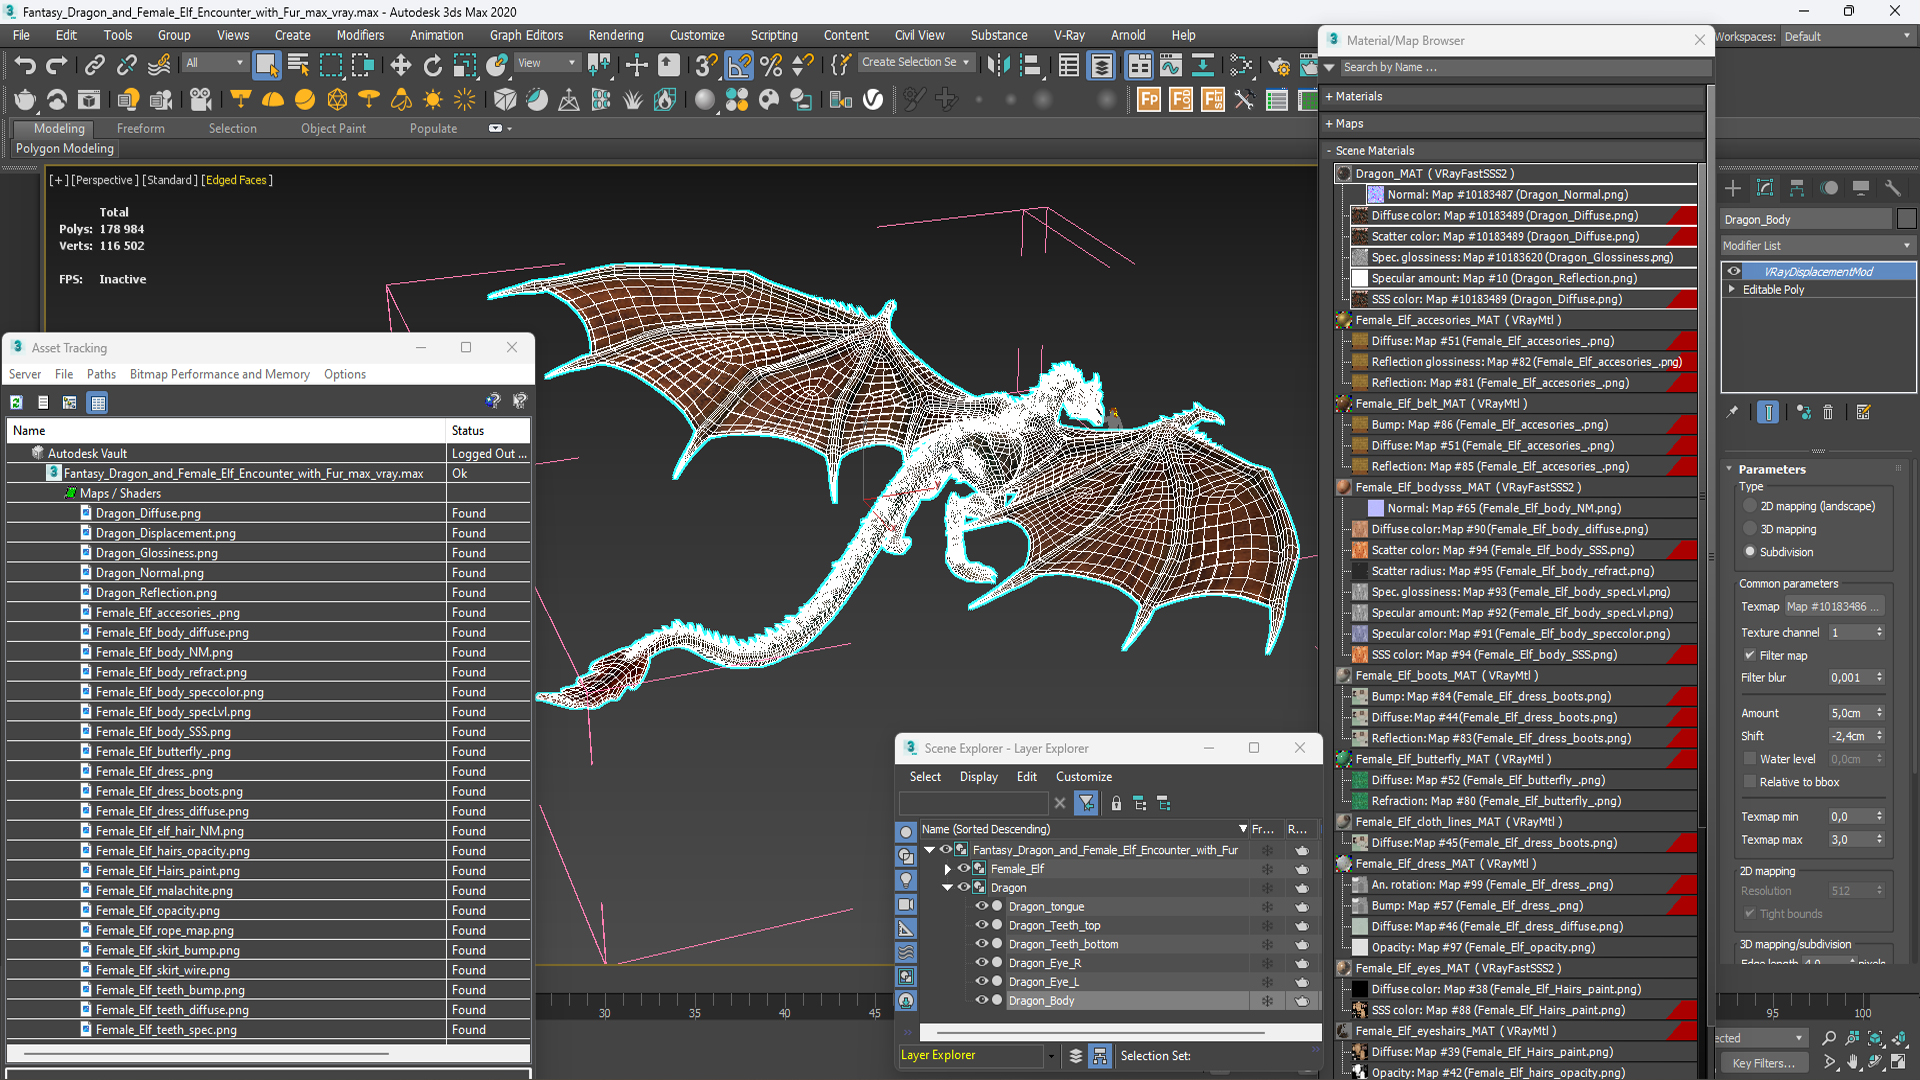1920x1080 pixels.
Task: Collapse the Scene Materials section
Action: [1329, 150]
